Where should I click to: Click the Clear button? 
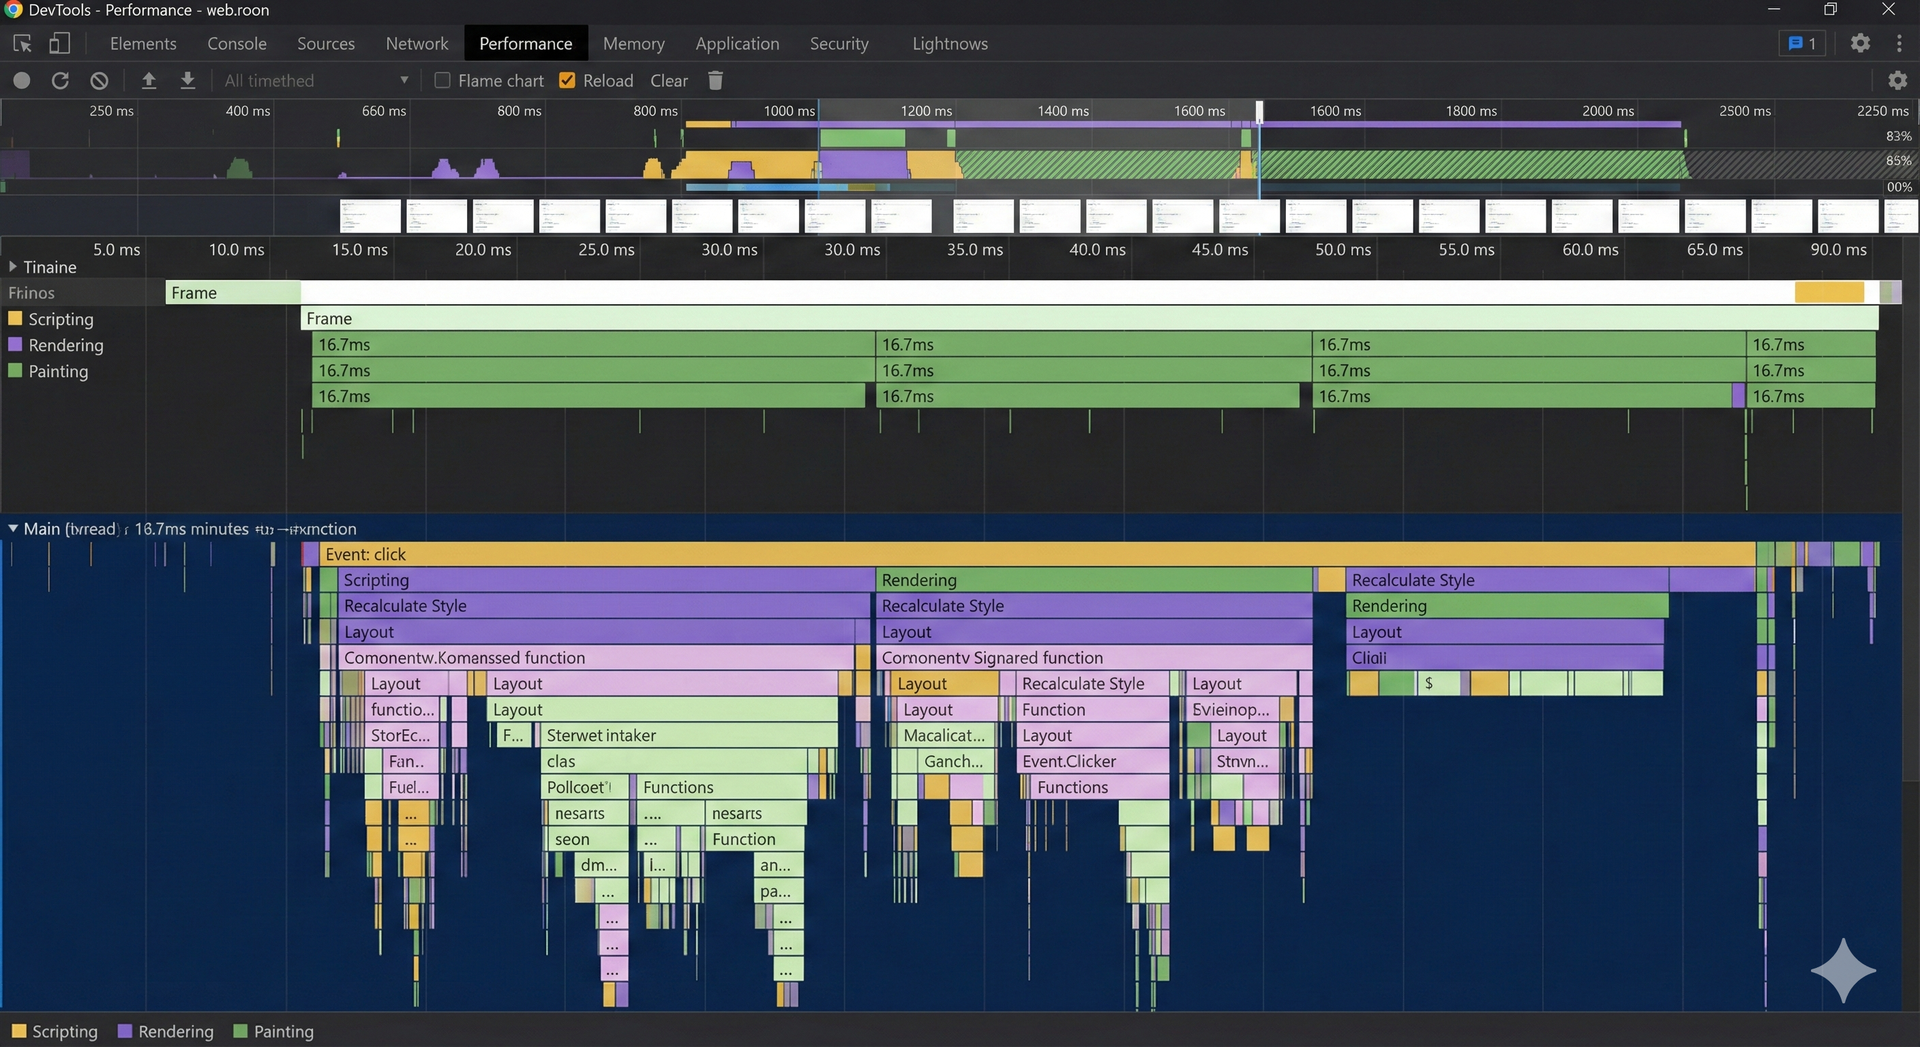(668, 81)
